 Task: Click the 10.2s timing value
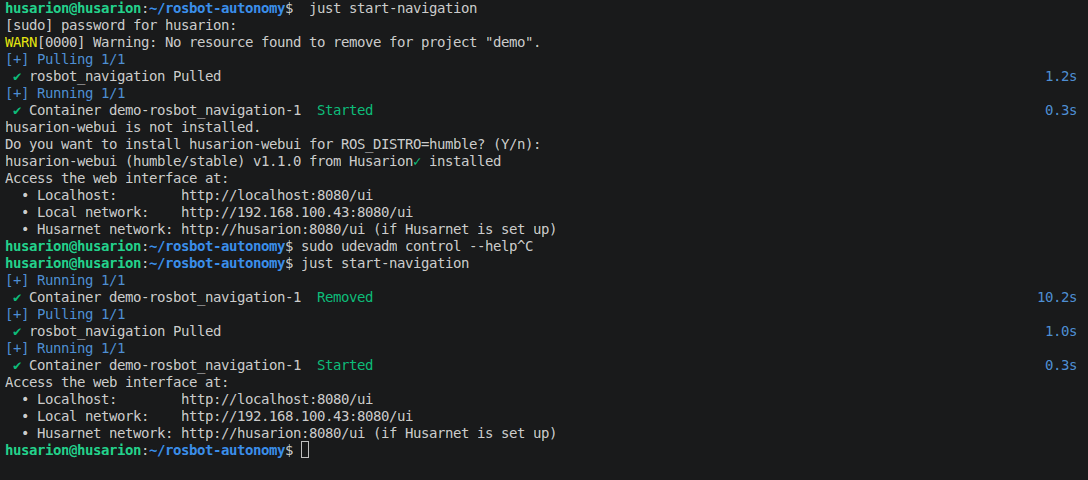[x=1057, y=297]
